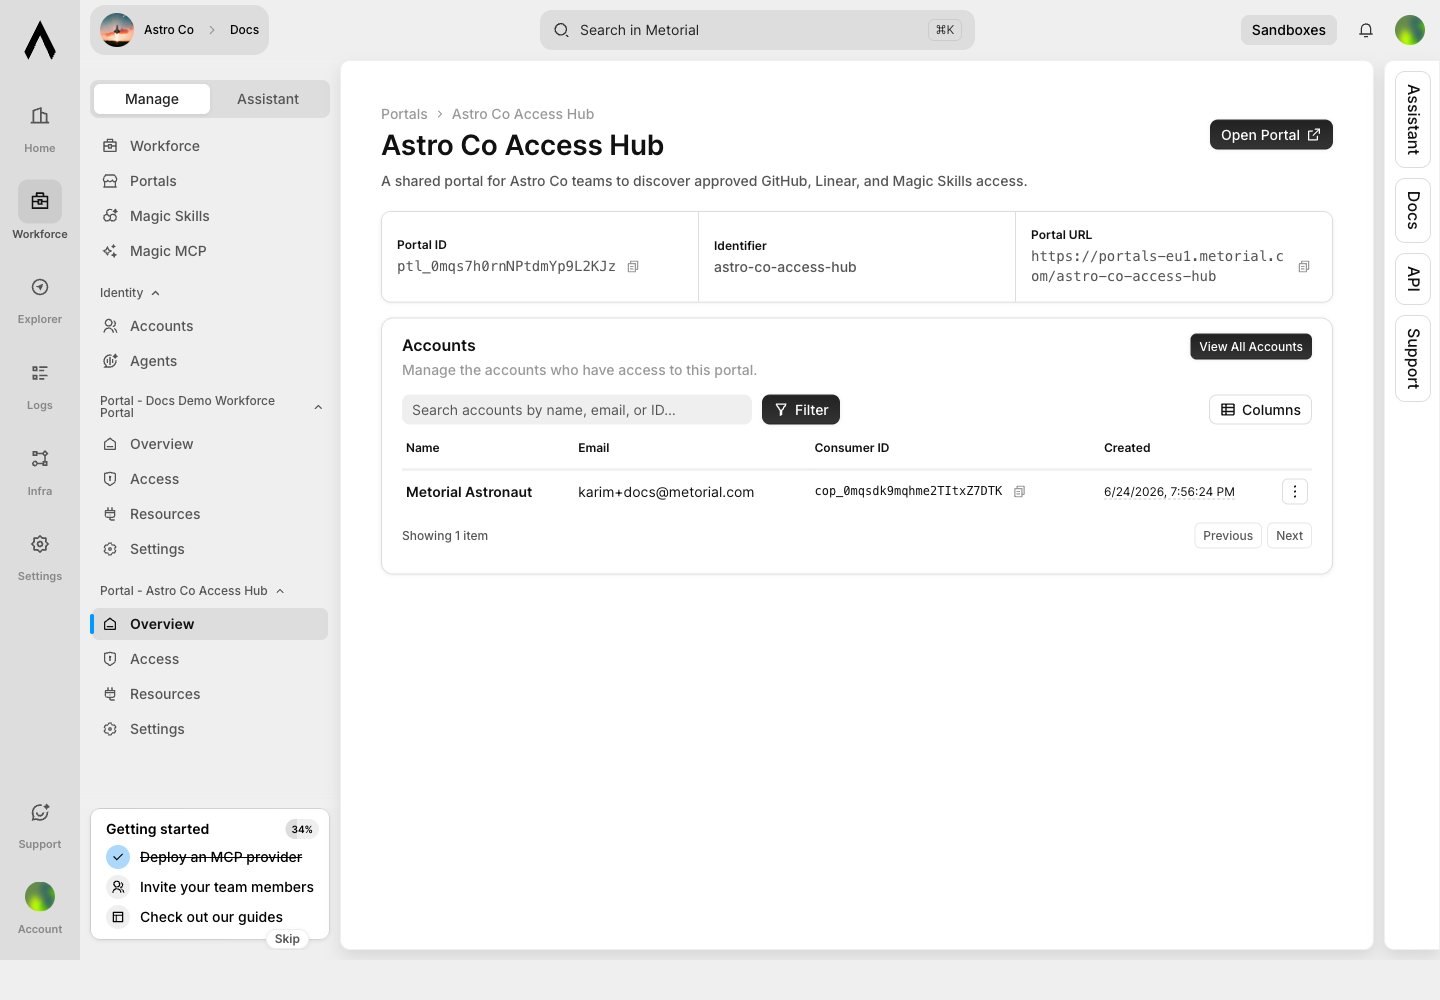Click the Docs breadcrumb in top bar
Viewport: 1440px width, 1000px height.
pyautogui.click(x=244, y=30)
